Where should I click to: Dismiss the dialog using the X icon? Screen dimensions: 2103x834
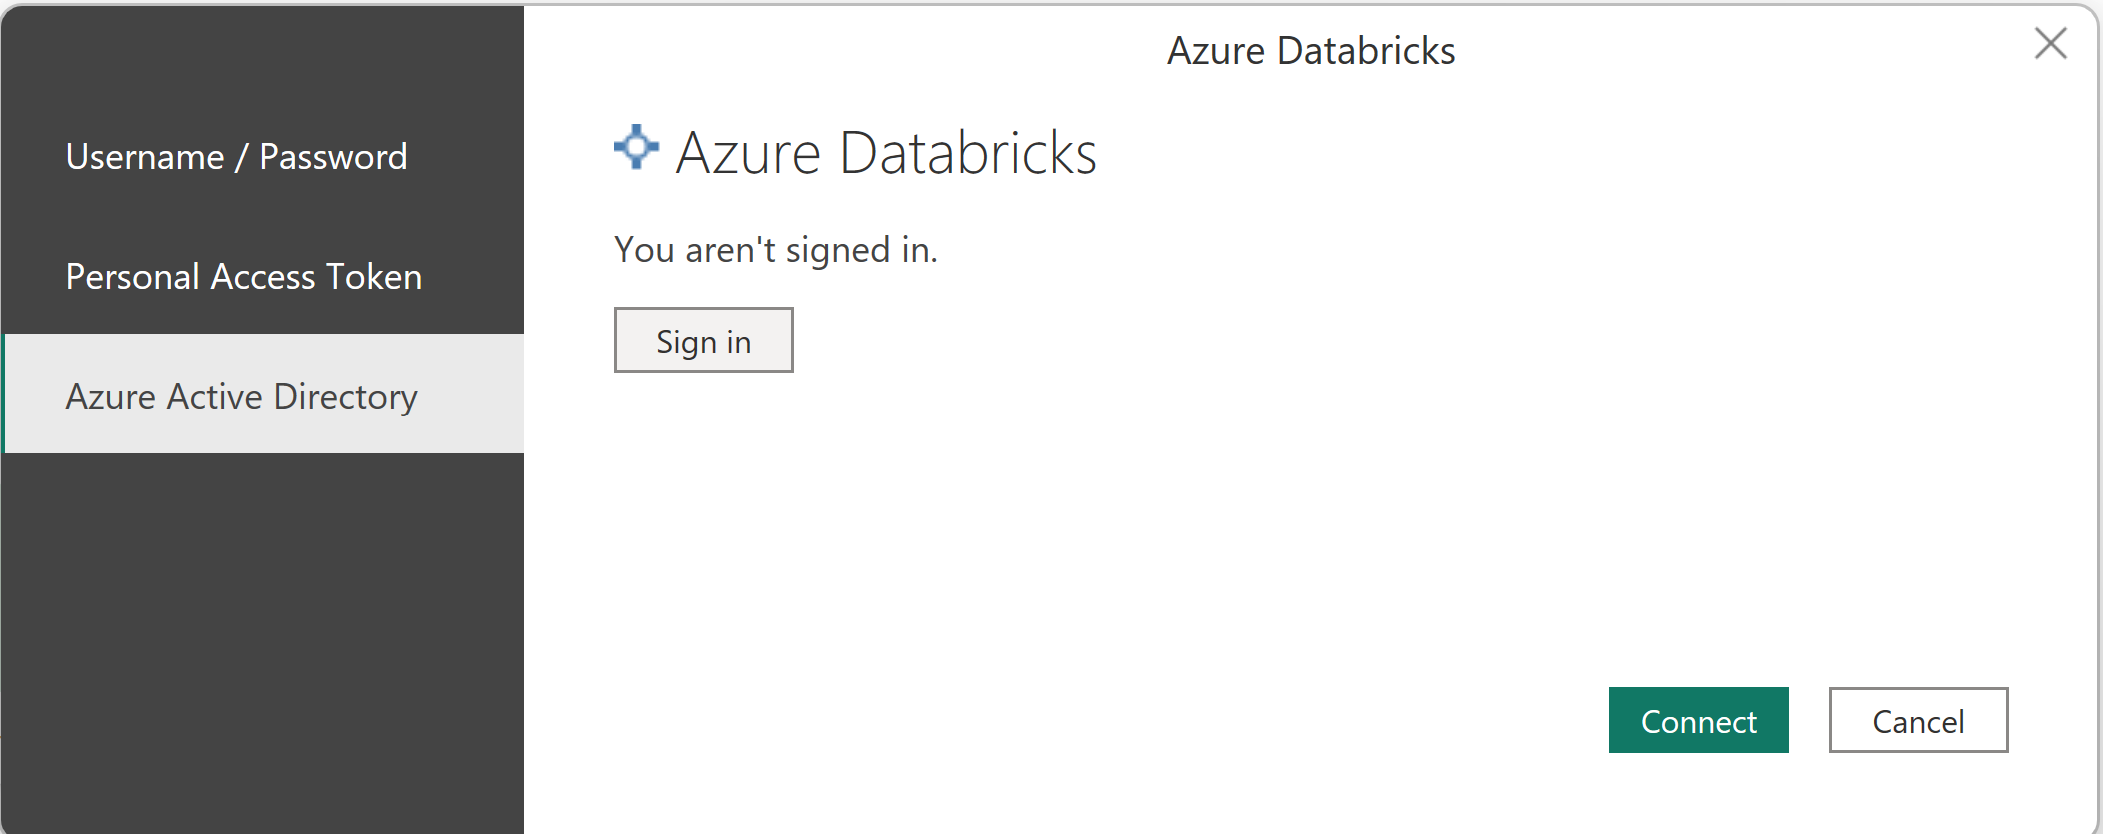pos(2050,44)
